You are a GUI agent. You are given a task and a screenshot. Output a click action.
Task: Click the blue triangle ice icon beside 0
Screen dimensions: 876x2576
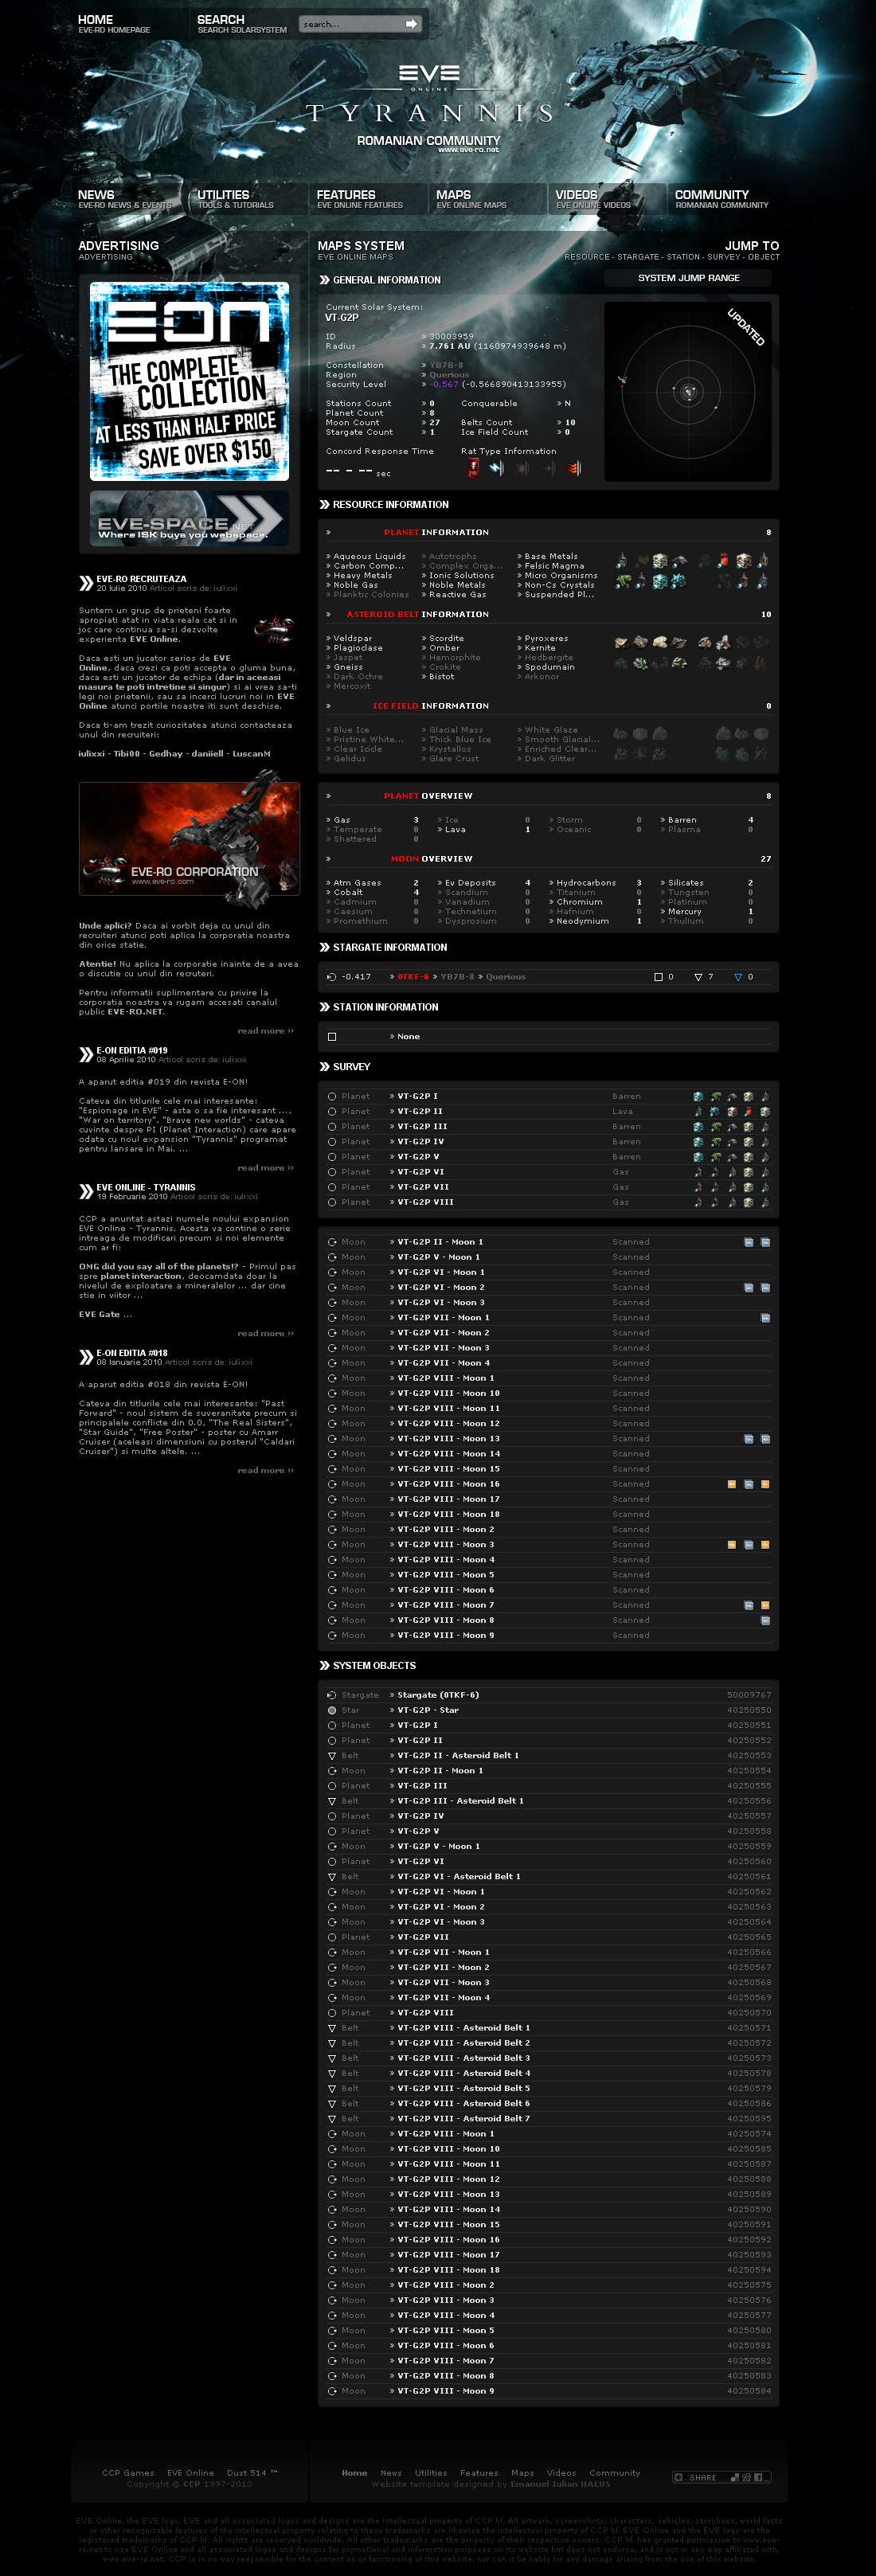pyautogui.click(x=738, y=977)
